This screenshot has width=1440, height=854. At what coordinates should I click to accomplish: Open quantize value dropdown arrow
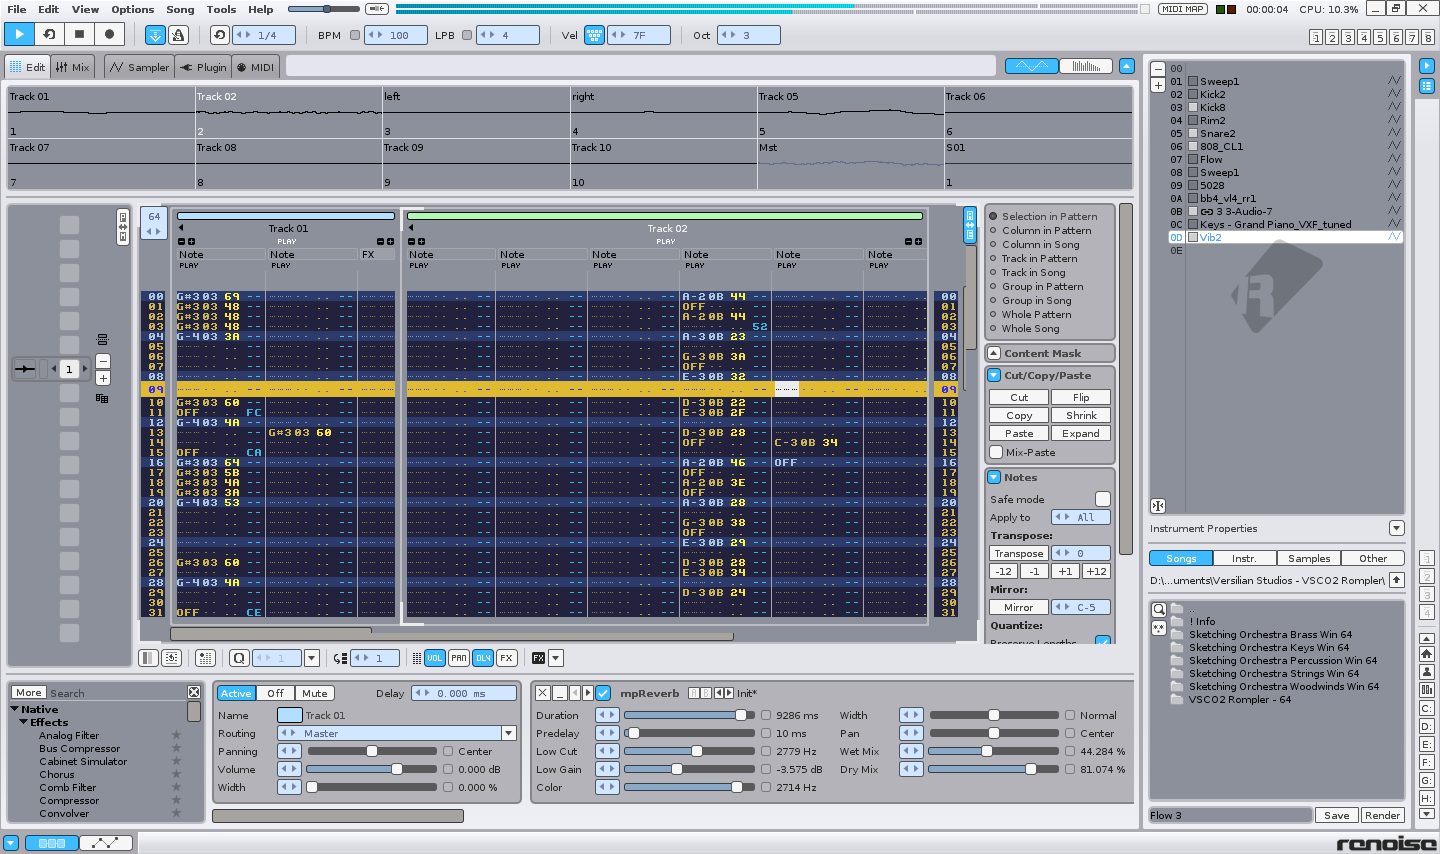coord(311,658)
